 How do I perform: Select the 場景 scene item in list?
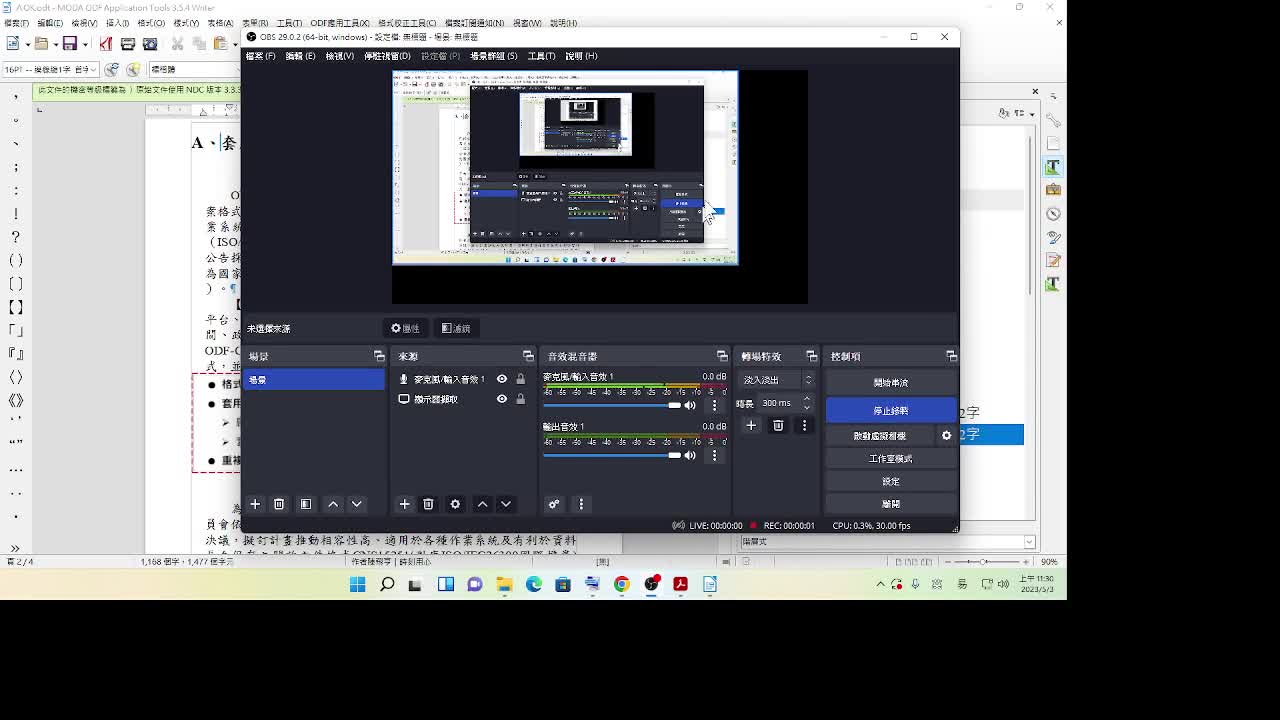tap(314, 380)
